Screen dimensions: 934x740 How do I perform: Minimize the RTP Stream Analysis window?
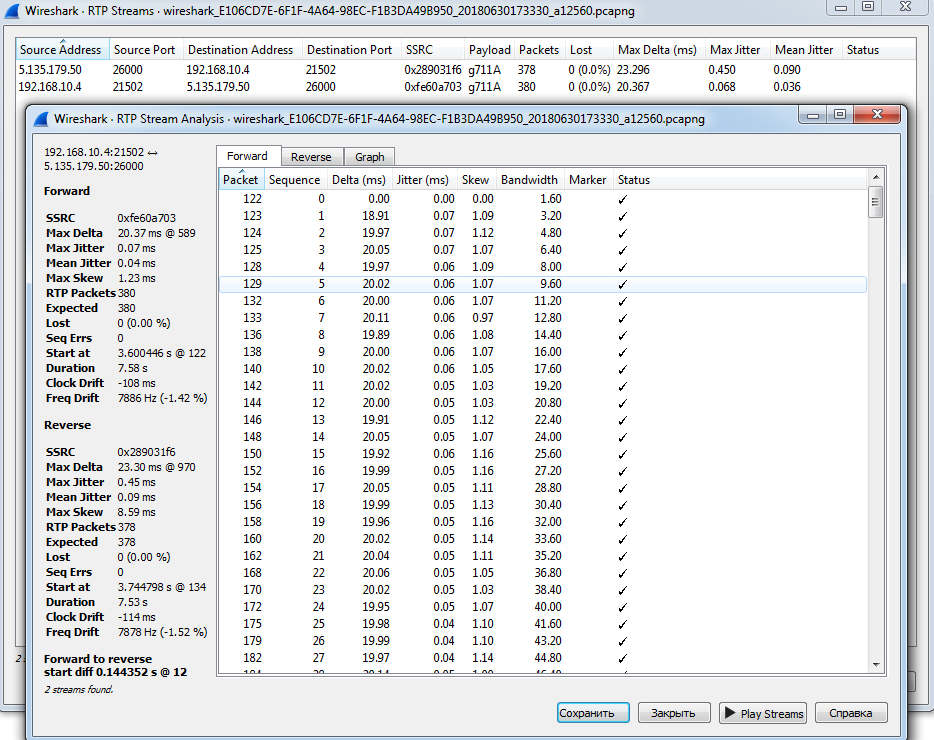click(813, 114)
